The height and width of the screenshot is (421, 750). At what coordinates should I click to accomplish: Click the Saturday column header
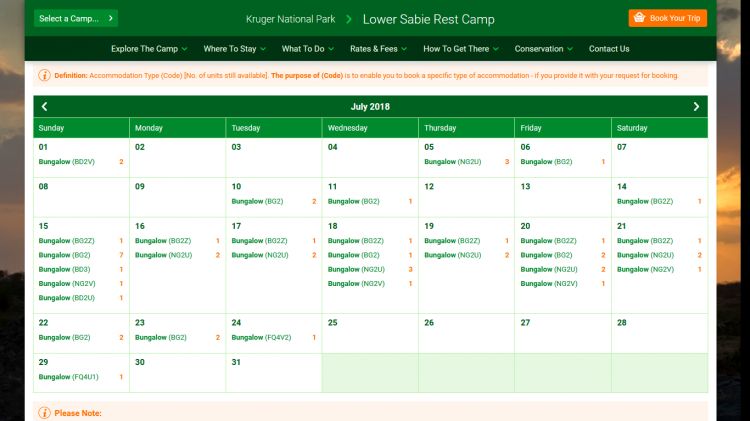click(x=659, y=128)
